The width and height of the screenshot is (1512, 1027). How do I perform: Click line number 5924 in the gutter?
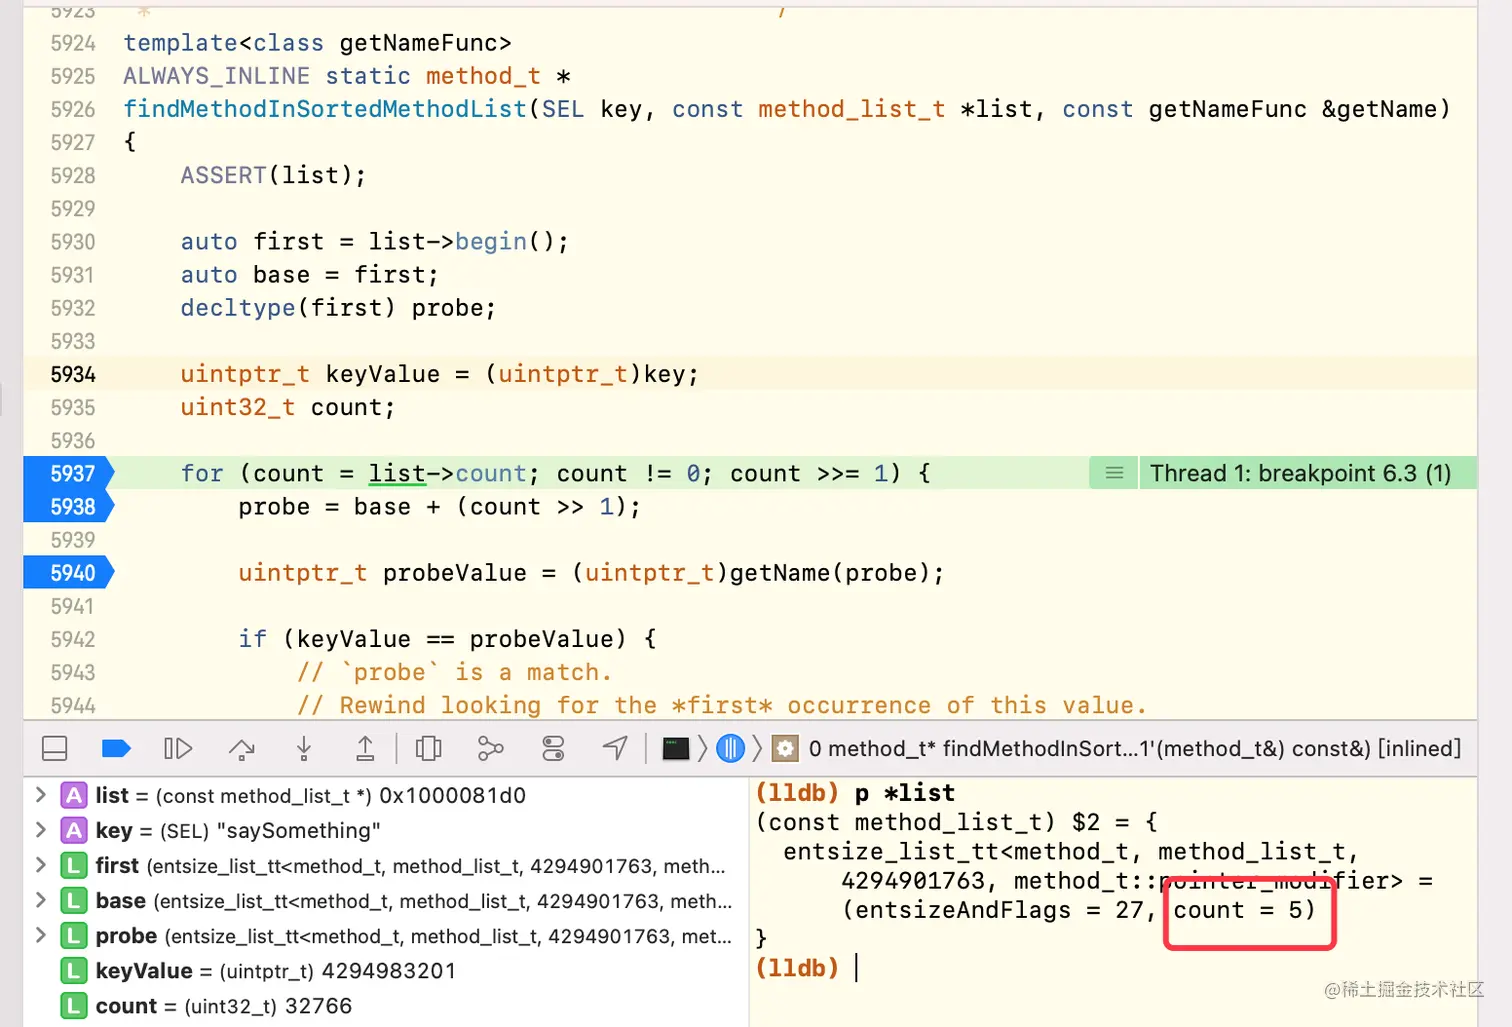click(73, 43)
